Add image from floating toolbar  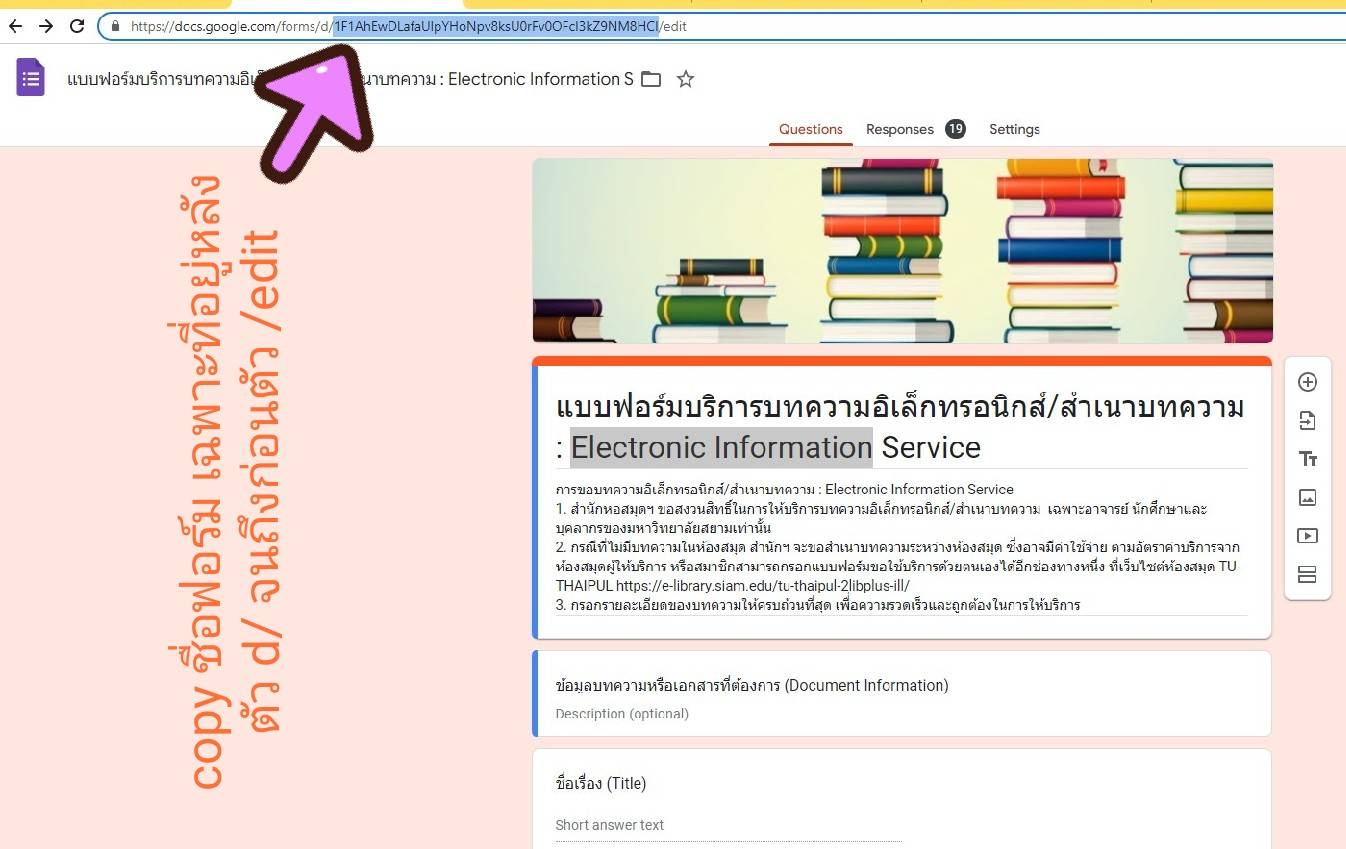[1307, 497]
